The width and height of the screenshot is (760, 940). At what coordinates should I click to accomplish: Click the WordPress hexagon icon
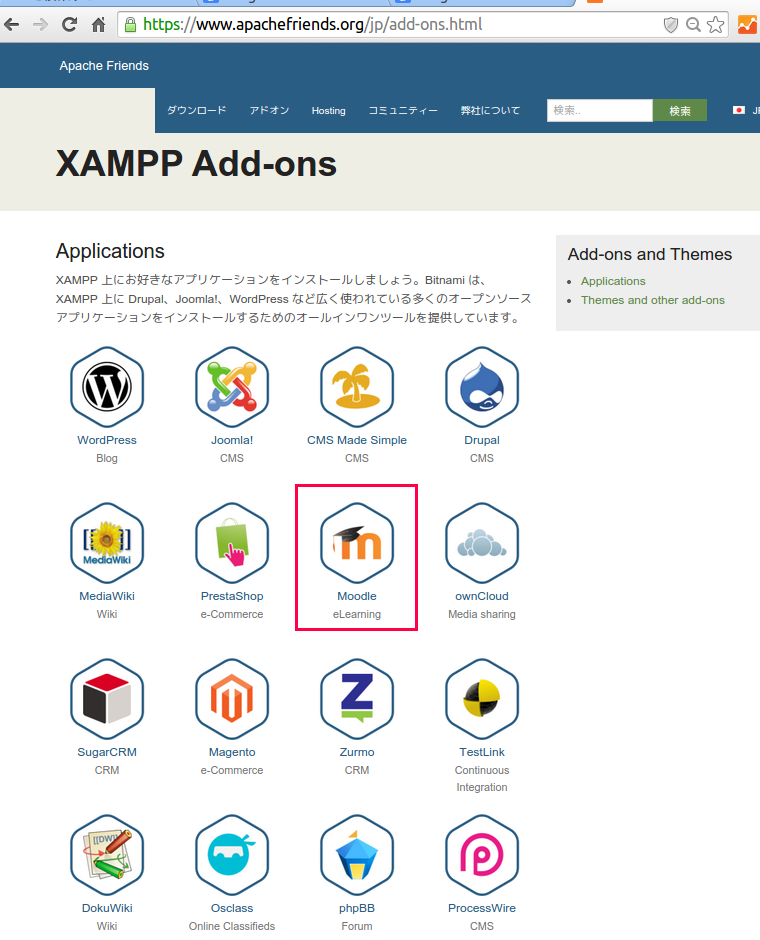click(x=107, y=387)
